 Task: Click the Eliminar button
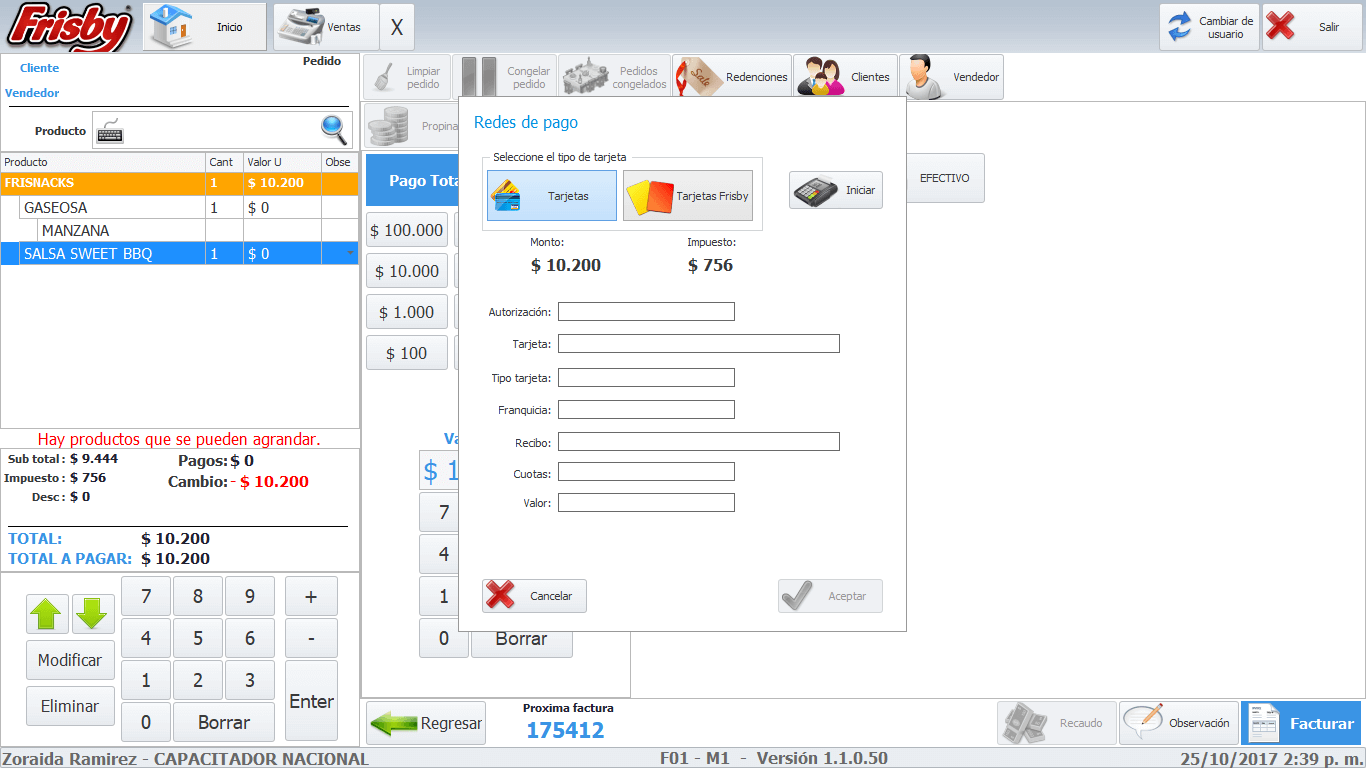pyautogui.click(x=70, y=706)
